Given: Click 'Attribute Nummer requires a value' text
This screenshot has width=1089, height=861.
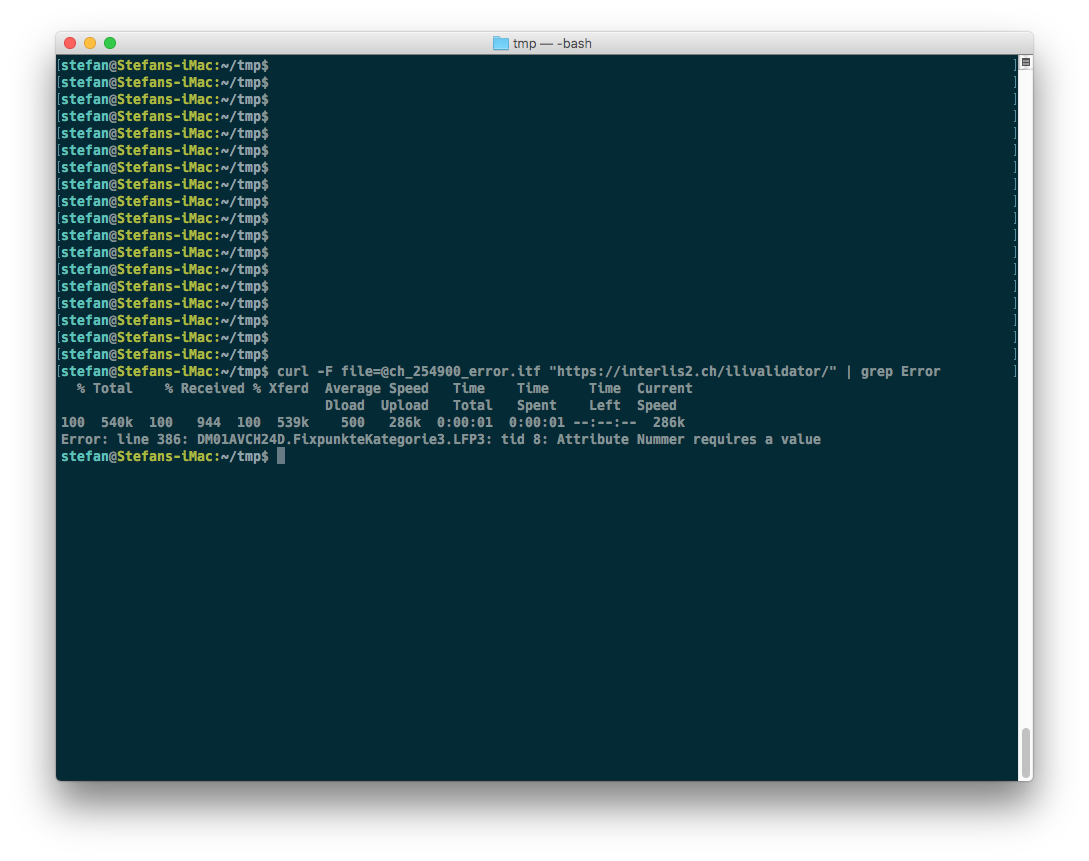Looking at the screenshot, I should 688,440.
